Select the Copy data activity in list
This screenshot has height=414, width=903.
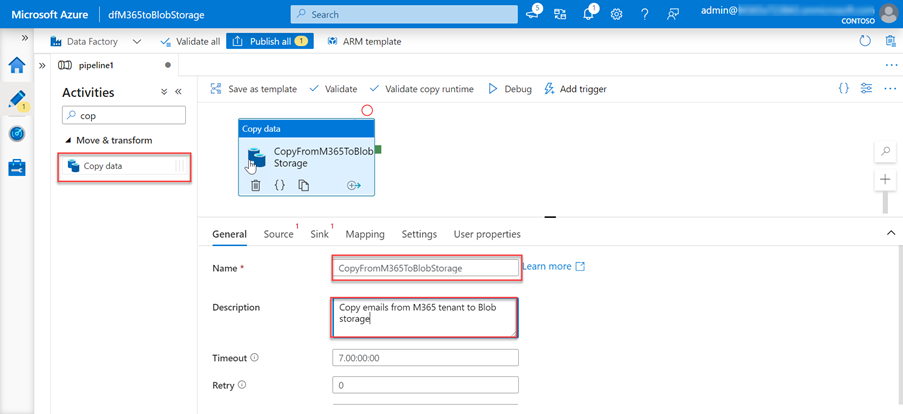pyautogui.click(x=124, y=166)
